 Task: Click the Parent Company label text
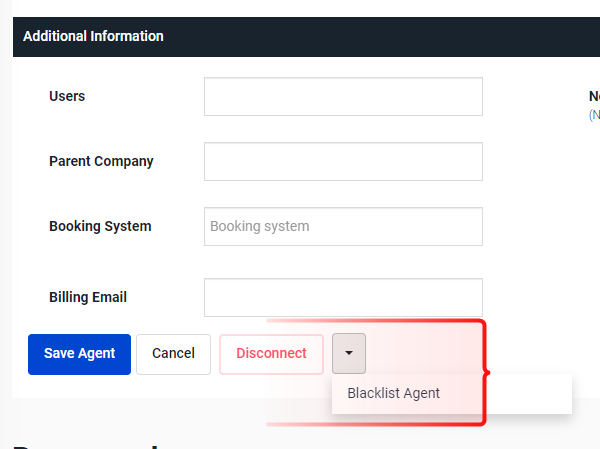101,162
